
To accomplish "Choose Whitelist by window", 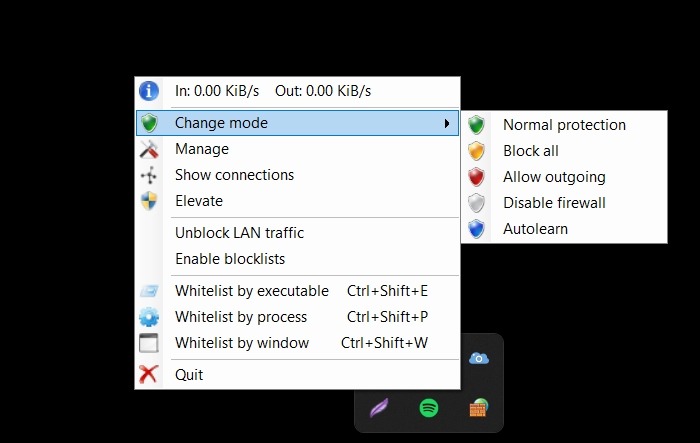I will click(242, 343).
